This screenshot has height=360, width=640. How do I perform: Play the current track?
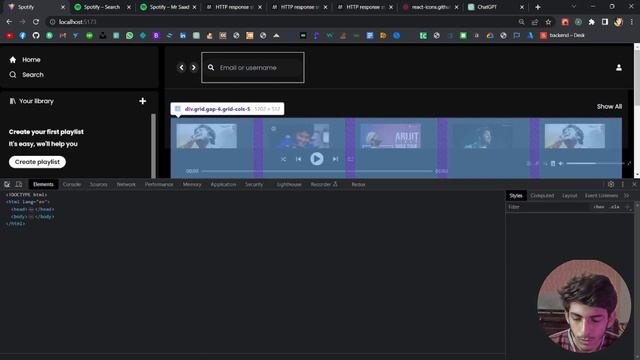pyautogui.click(x=317, y=159)
